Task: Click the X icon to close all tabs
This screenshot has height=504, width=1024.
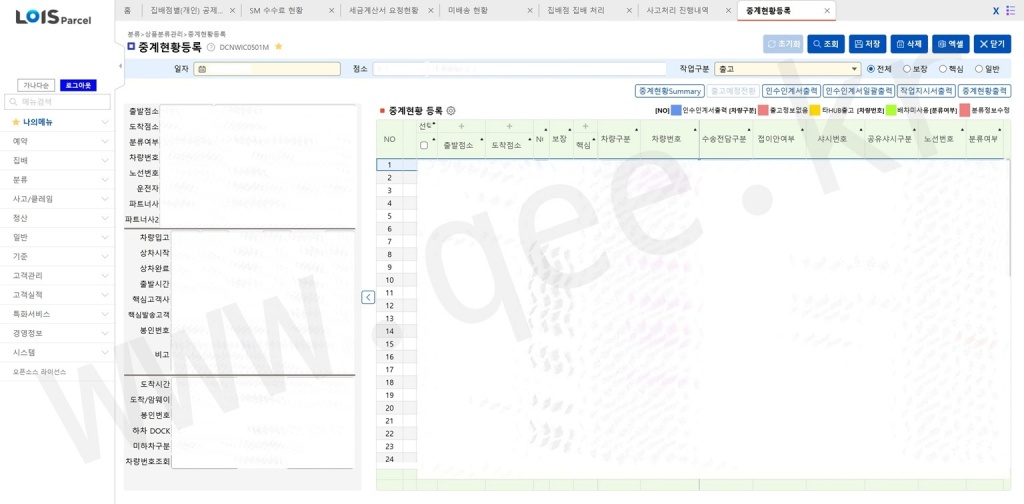Action: pyautogui.click(x=996, y=11)
